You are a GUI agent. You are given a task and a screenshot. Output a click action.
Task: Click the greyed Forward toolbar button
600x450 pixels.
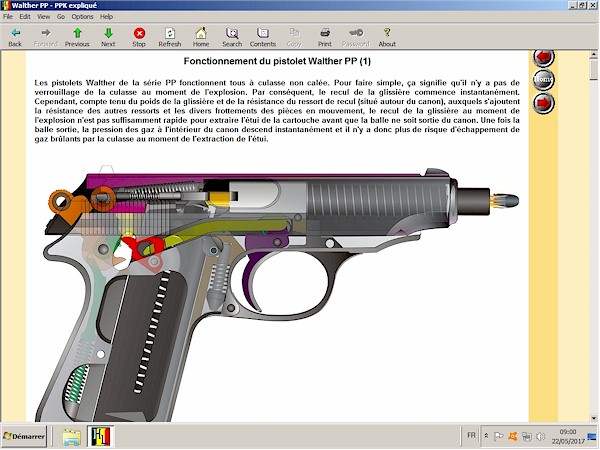coord(46,37)
